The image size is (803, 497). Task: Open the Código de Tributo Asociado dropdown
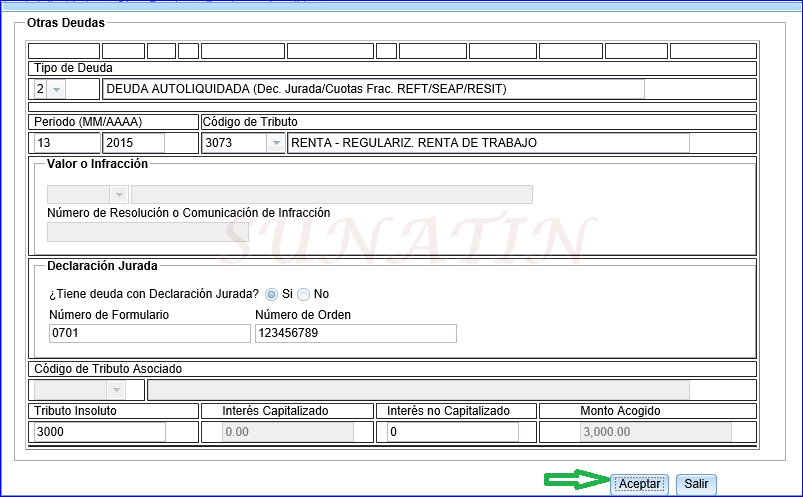tap(115, 390)
